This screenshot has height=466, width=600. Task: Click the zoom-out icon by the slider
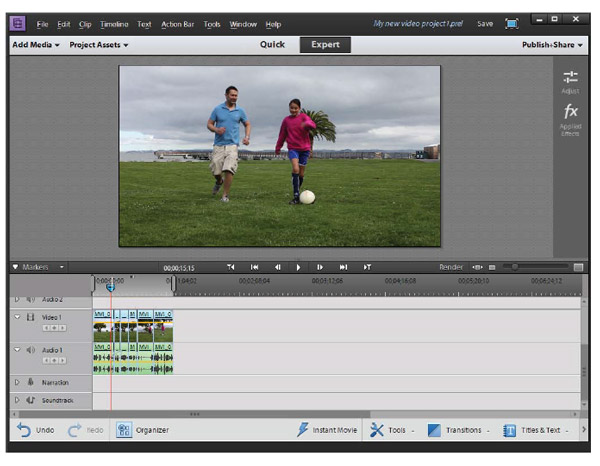point(492,267)
